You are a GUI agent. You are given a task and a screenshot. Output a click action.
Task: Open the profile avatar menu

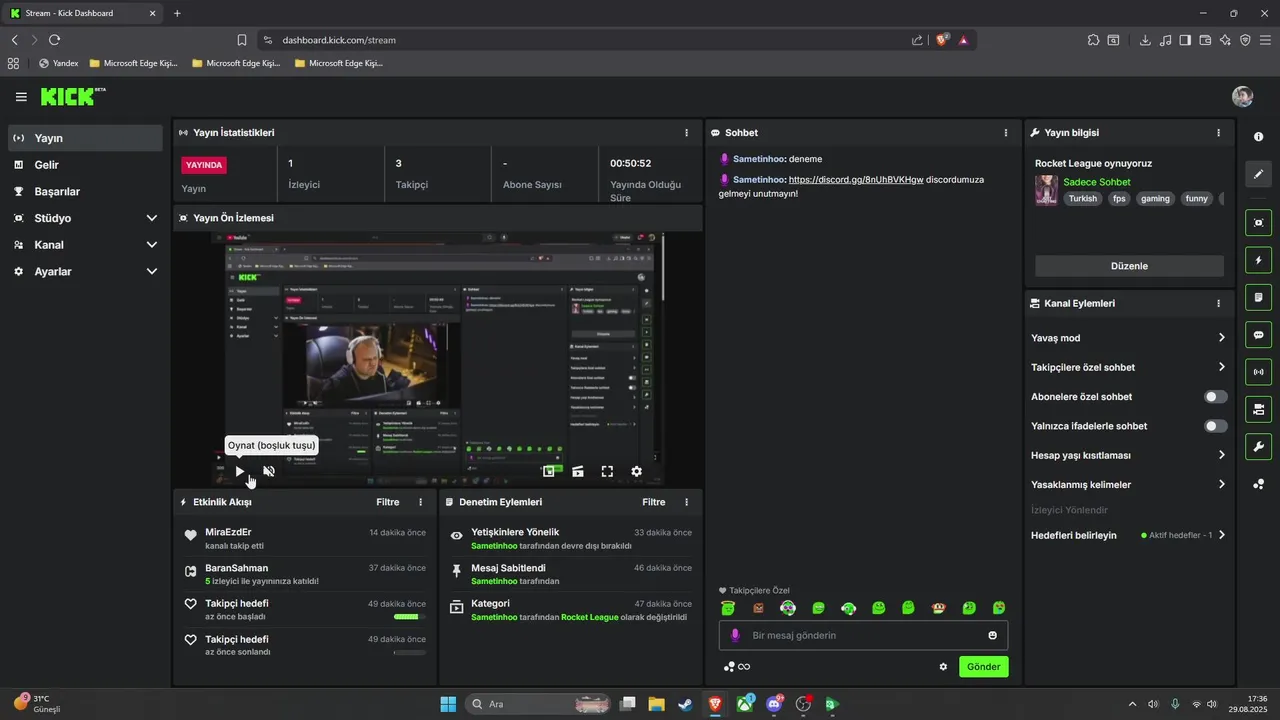pyautogui.click(x=1242, y=97)
